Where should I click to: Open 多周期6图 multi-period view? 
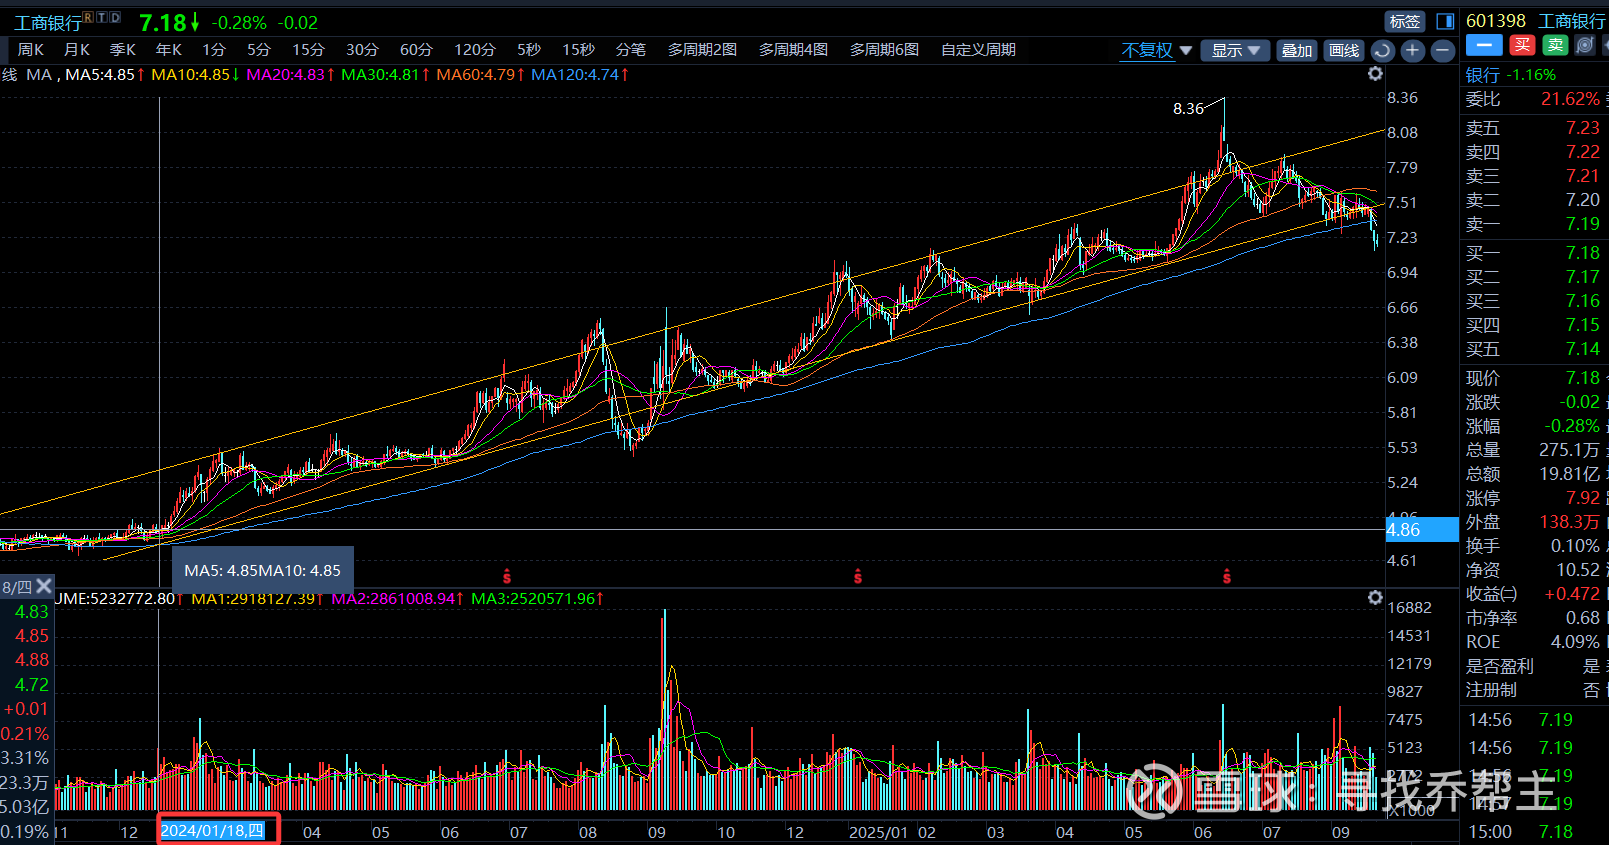click(x=884, y=50)
